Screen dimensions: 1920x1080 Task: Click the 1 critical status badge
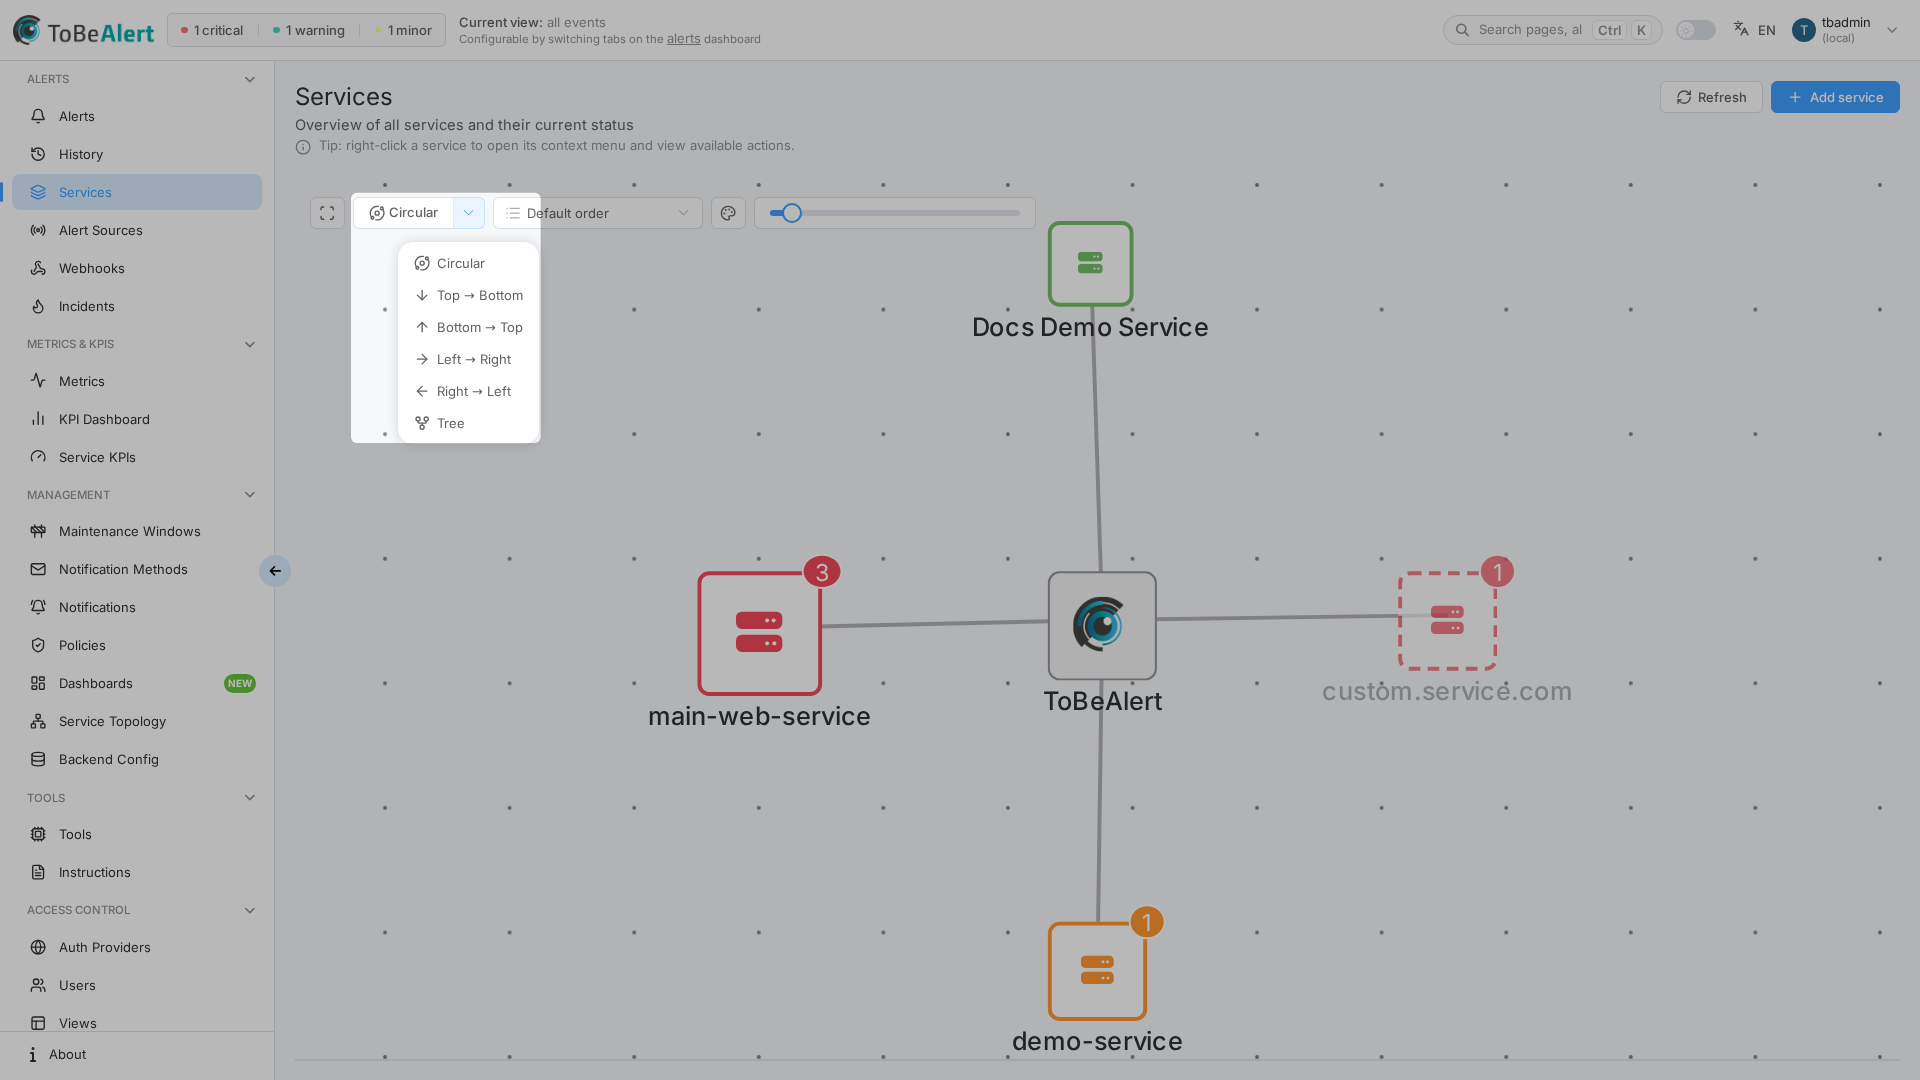pos(212,30)
